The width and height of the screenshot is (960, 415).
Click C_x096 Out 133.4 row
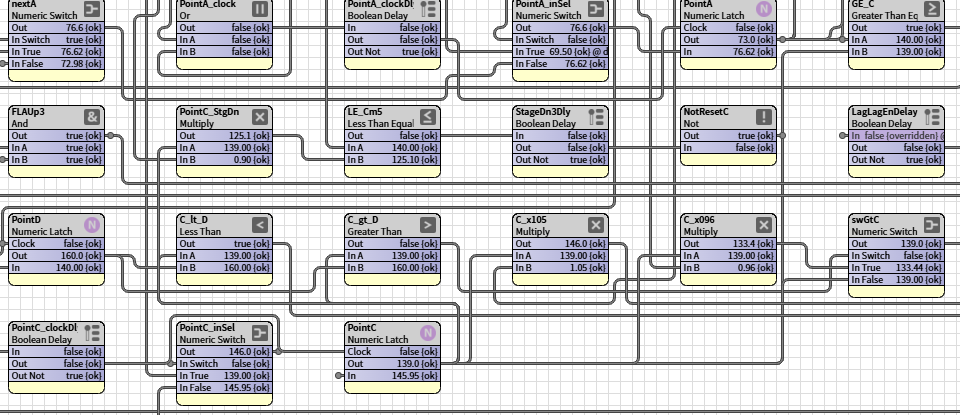point(729,244)
